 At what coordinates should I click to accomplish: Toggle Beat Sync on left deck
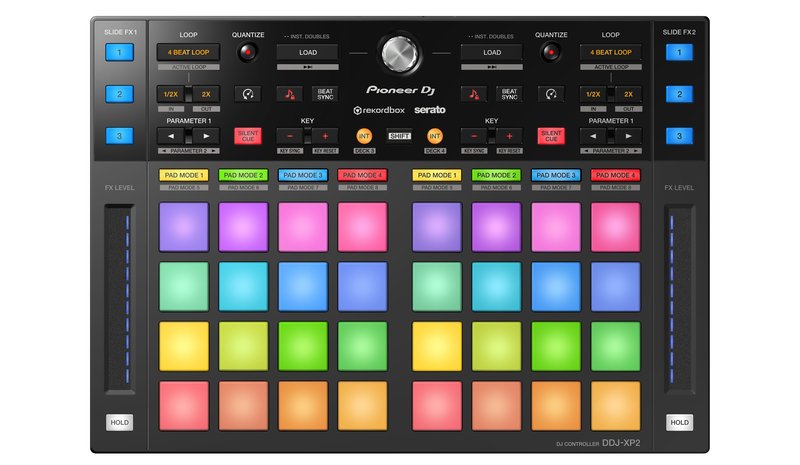click(325, 94)
